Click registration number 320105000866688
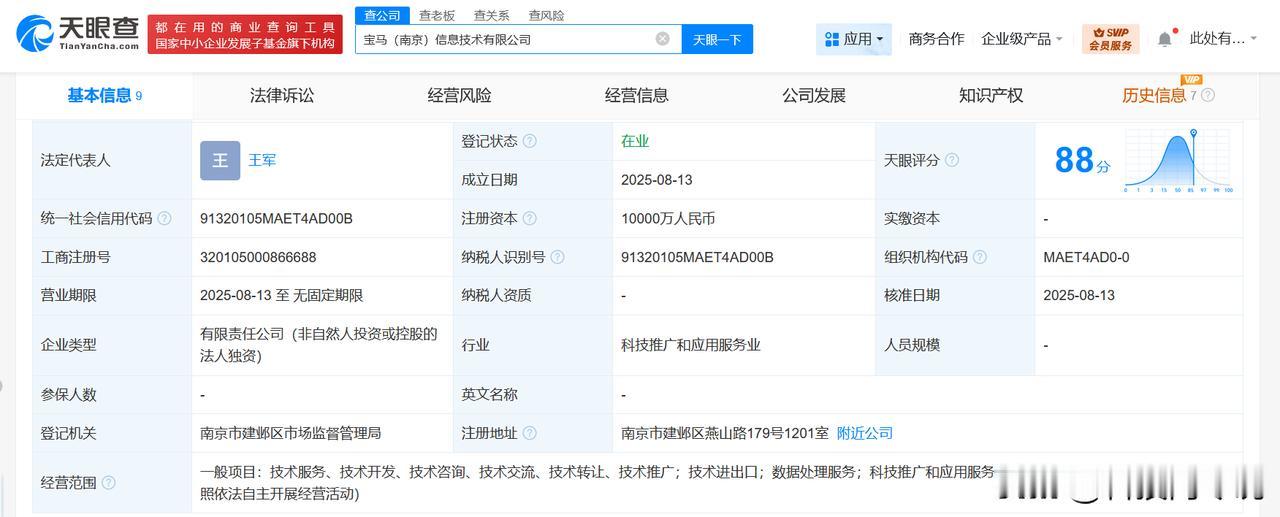Screen dimensions: 1280x517 click(258, 257)
